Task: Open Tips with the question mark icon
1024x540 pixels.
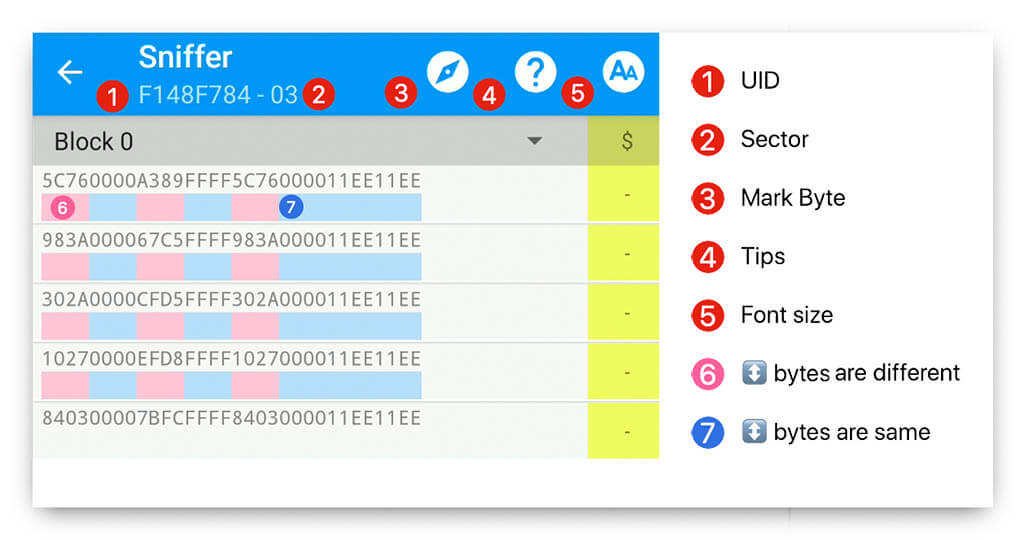Action: click(x=535, y=72)
